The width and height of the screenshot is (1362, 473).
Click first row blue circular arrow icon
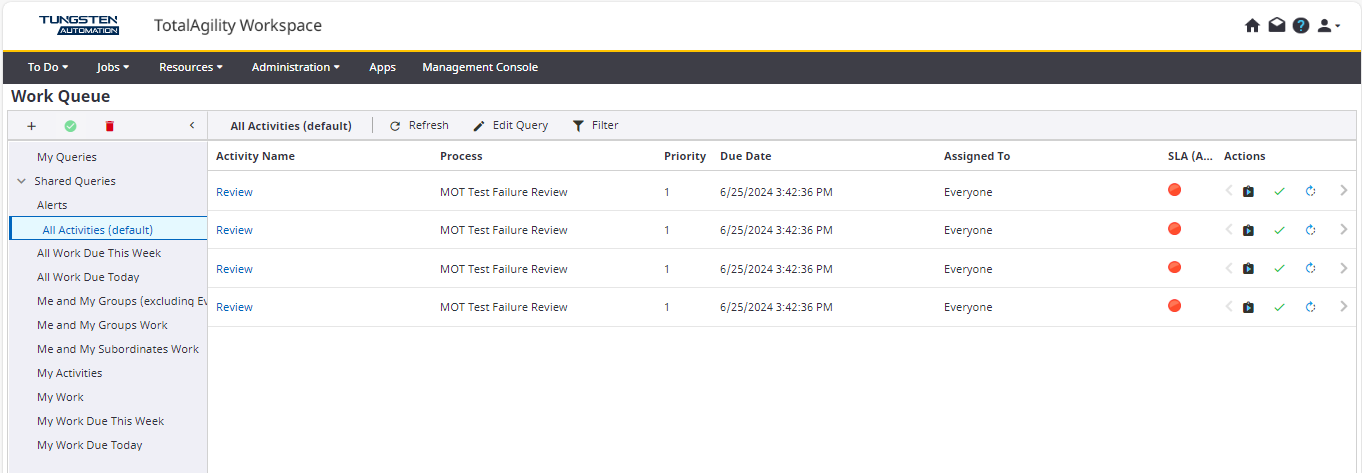[x=1310, y=192]
